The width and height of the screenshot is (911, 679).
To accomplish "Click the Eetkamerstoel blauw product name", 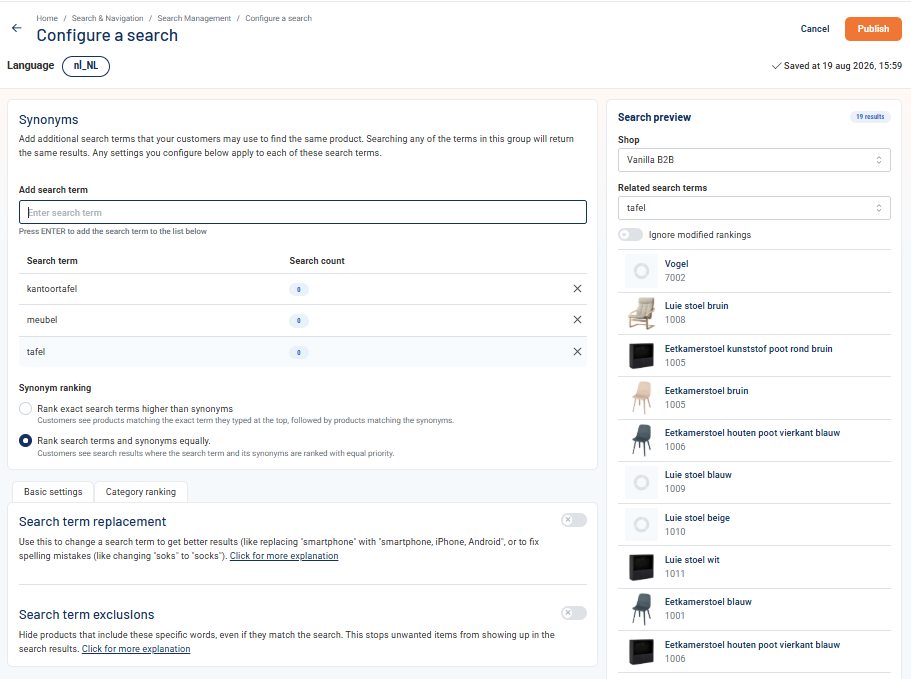I will 708,602.
